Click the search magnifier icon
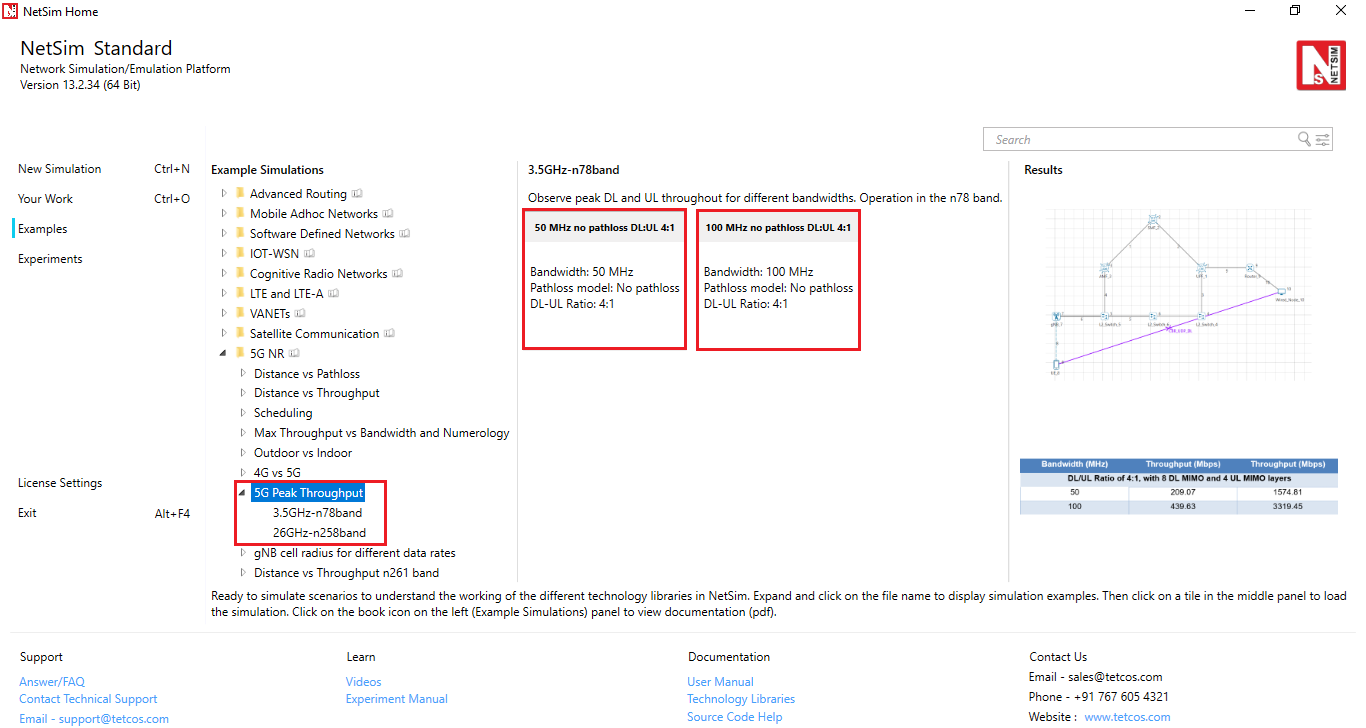This screenshot has height=728, width=1366. click(1304, 139)
